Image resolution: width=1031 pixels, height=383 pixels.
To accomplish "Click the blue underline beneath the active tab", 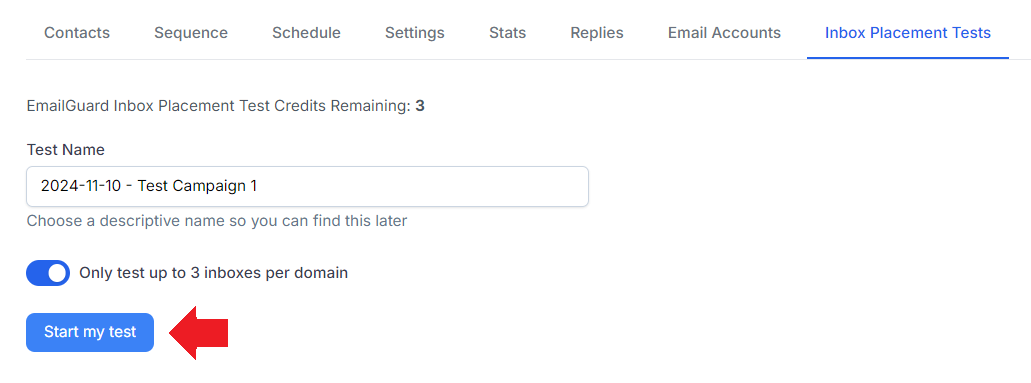I will [908, 58].
